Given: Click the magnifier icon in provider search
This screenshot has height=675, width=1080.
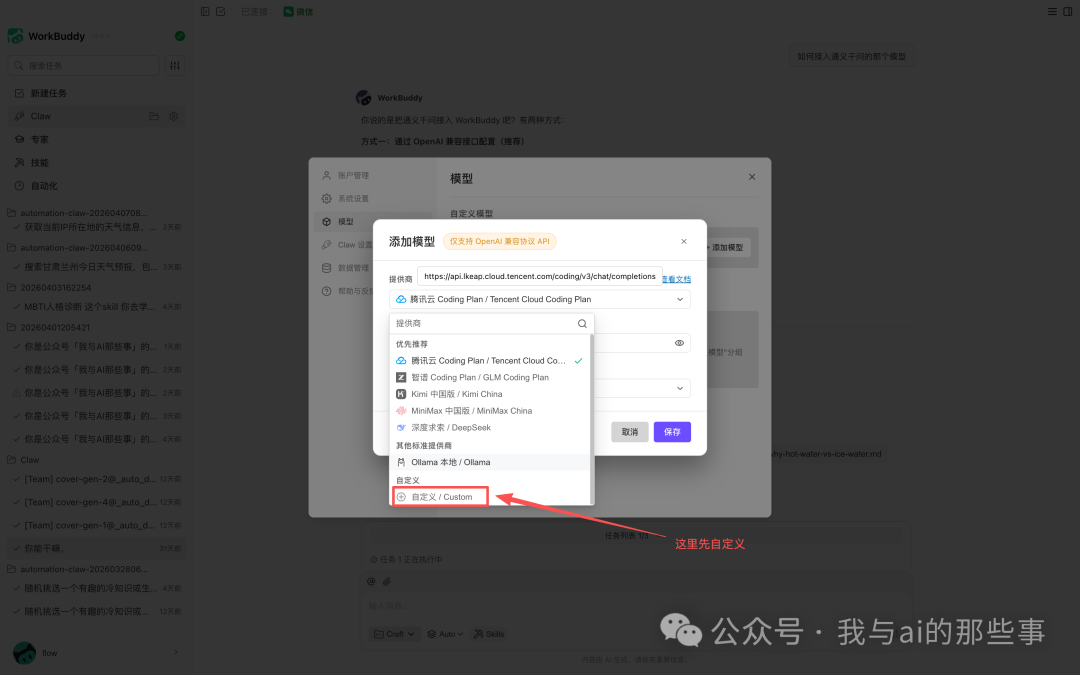Looking at the screenshot, I should [x=582, y=324].
